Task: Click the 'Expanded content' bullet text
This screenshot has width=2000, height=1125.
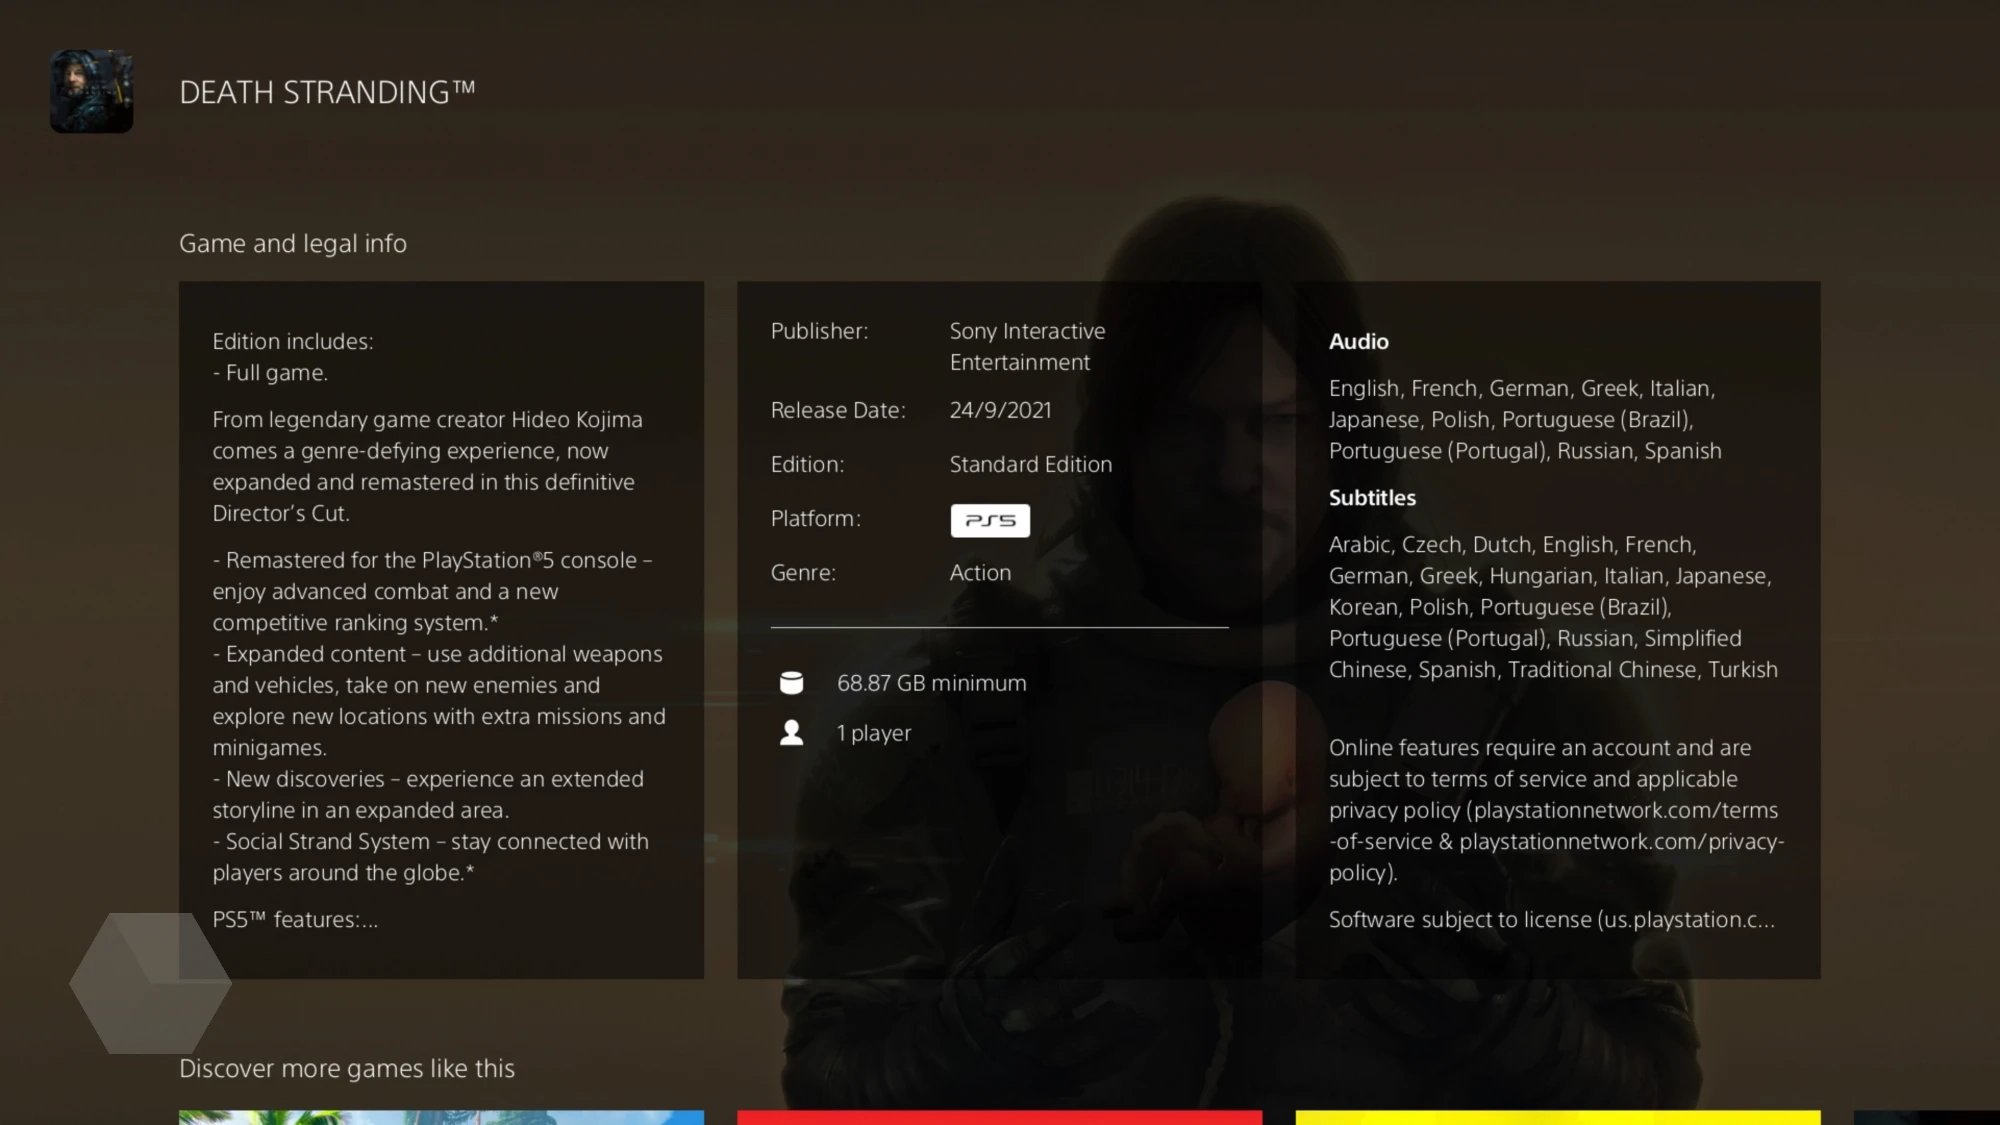Action: click(x=439, y=700)
